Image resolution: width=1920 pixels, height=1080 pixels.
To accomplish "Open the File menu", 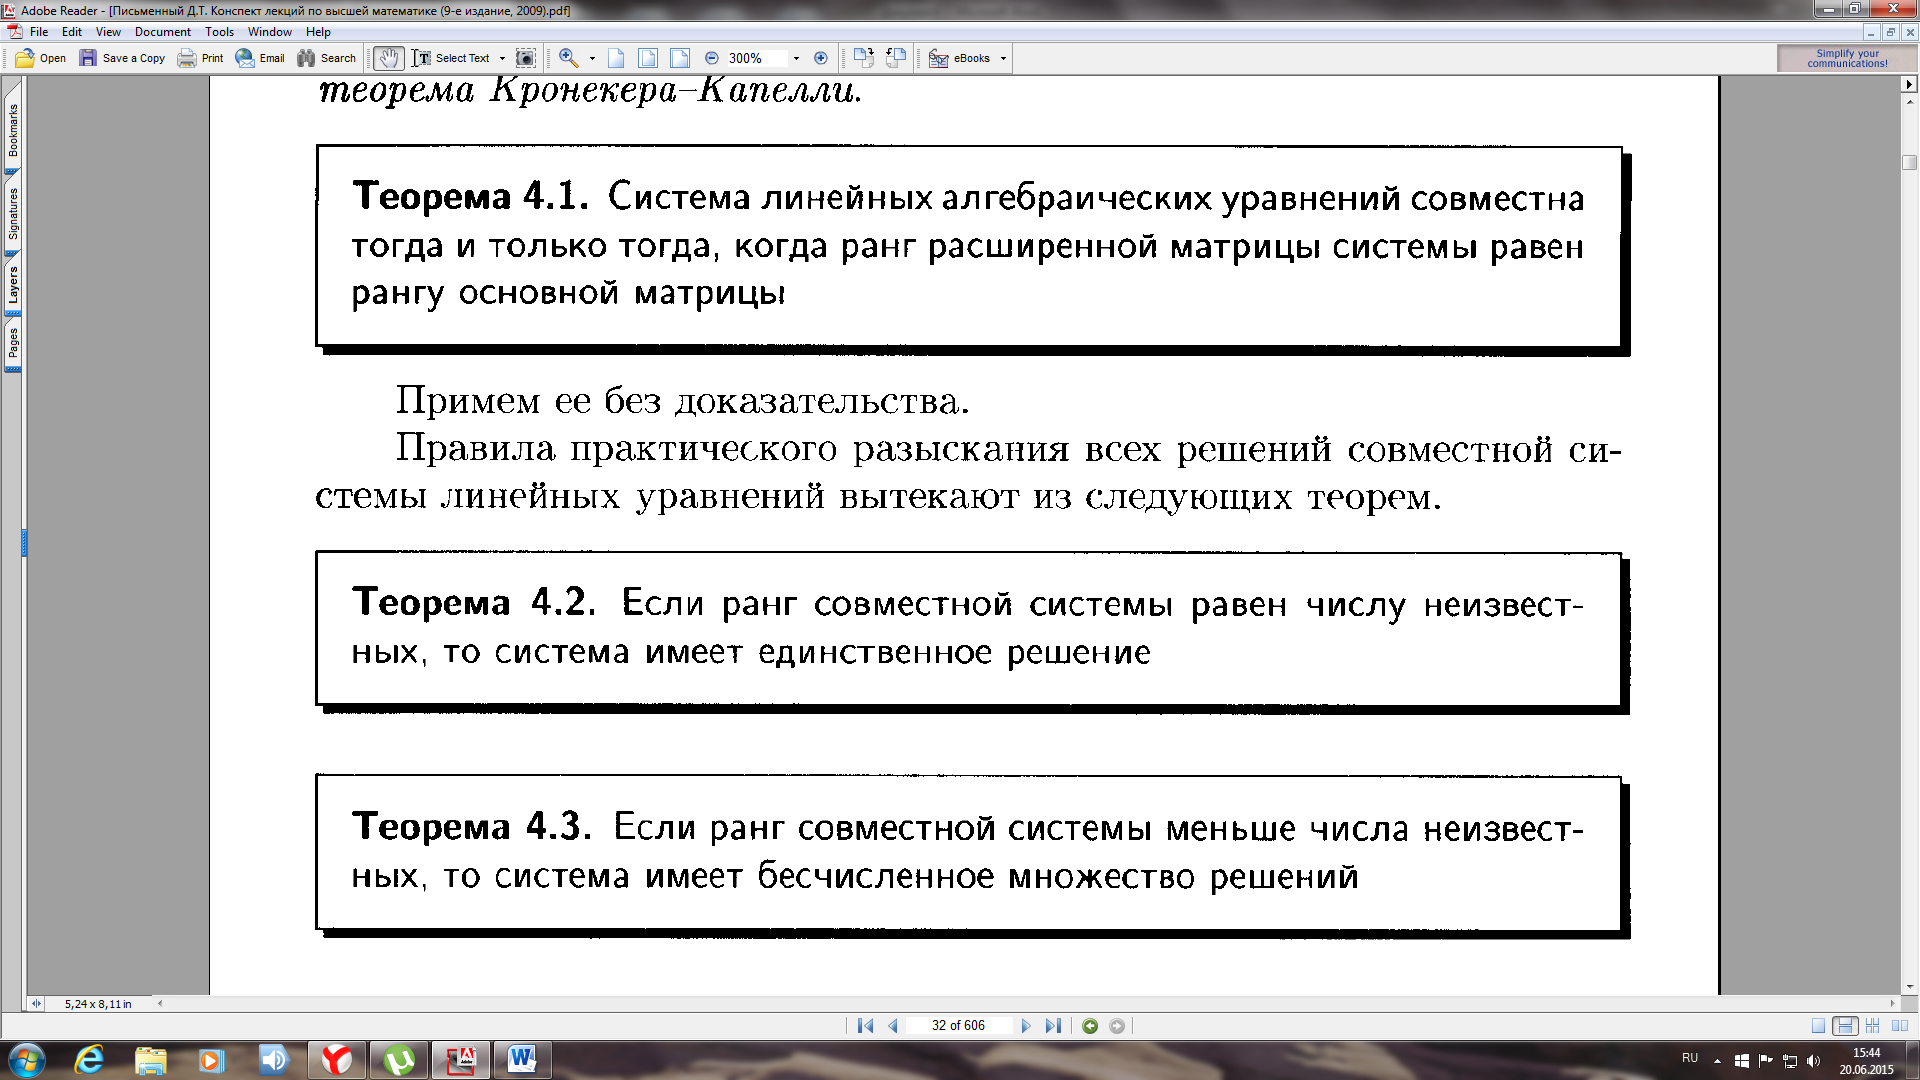I will click(x=39, y=32).
